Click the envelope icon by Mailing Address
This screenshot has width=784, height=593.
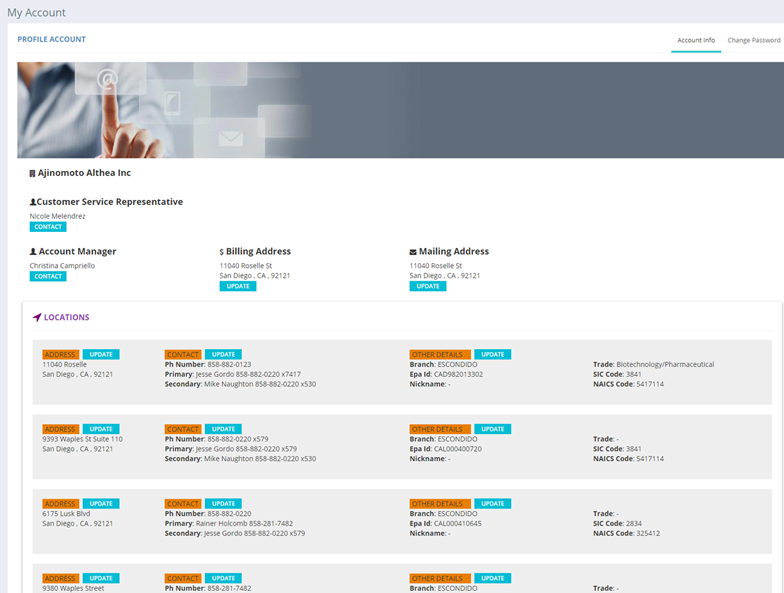(x=413, y=252)
